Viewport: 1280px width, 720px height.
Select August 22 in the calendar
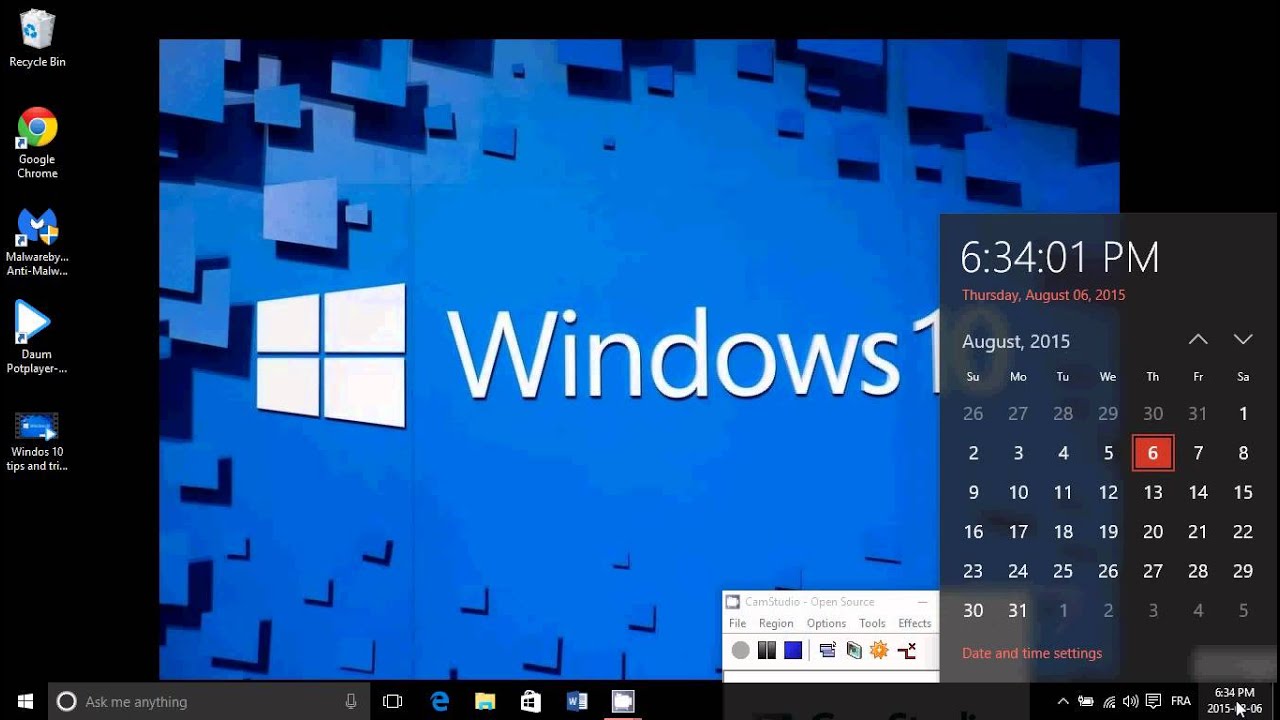pos(1243,532)
